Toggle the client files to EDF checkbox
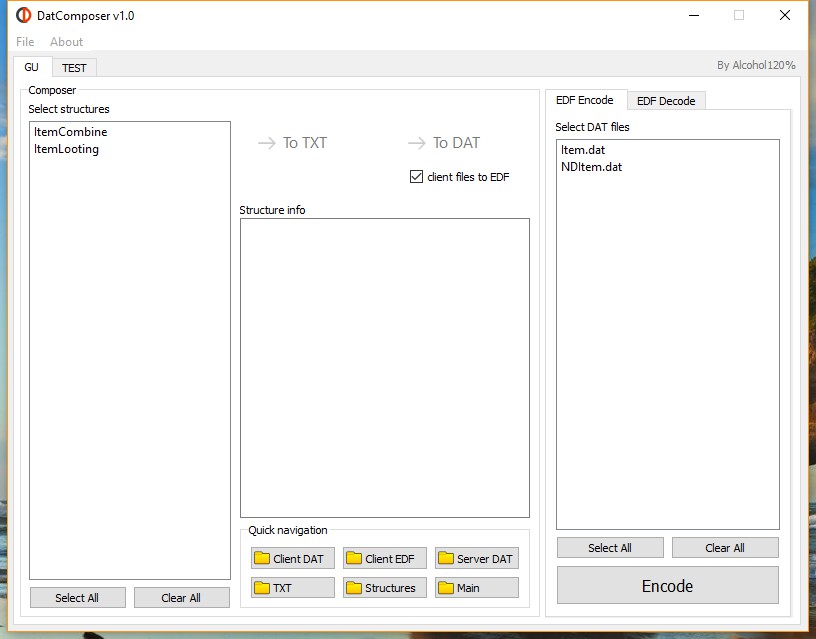The image size is (816, 639). (416, 177)
